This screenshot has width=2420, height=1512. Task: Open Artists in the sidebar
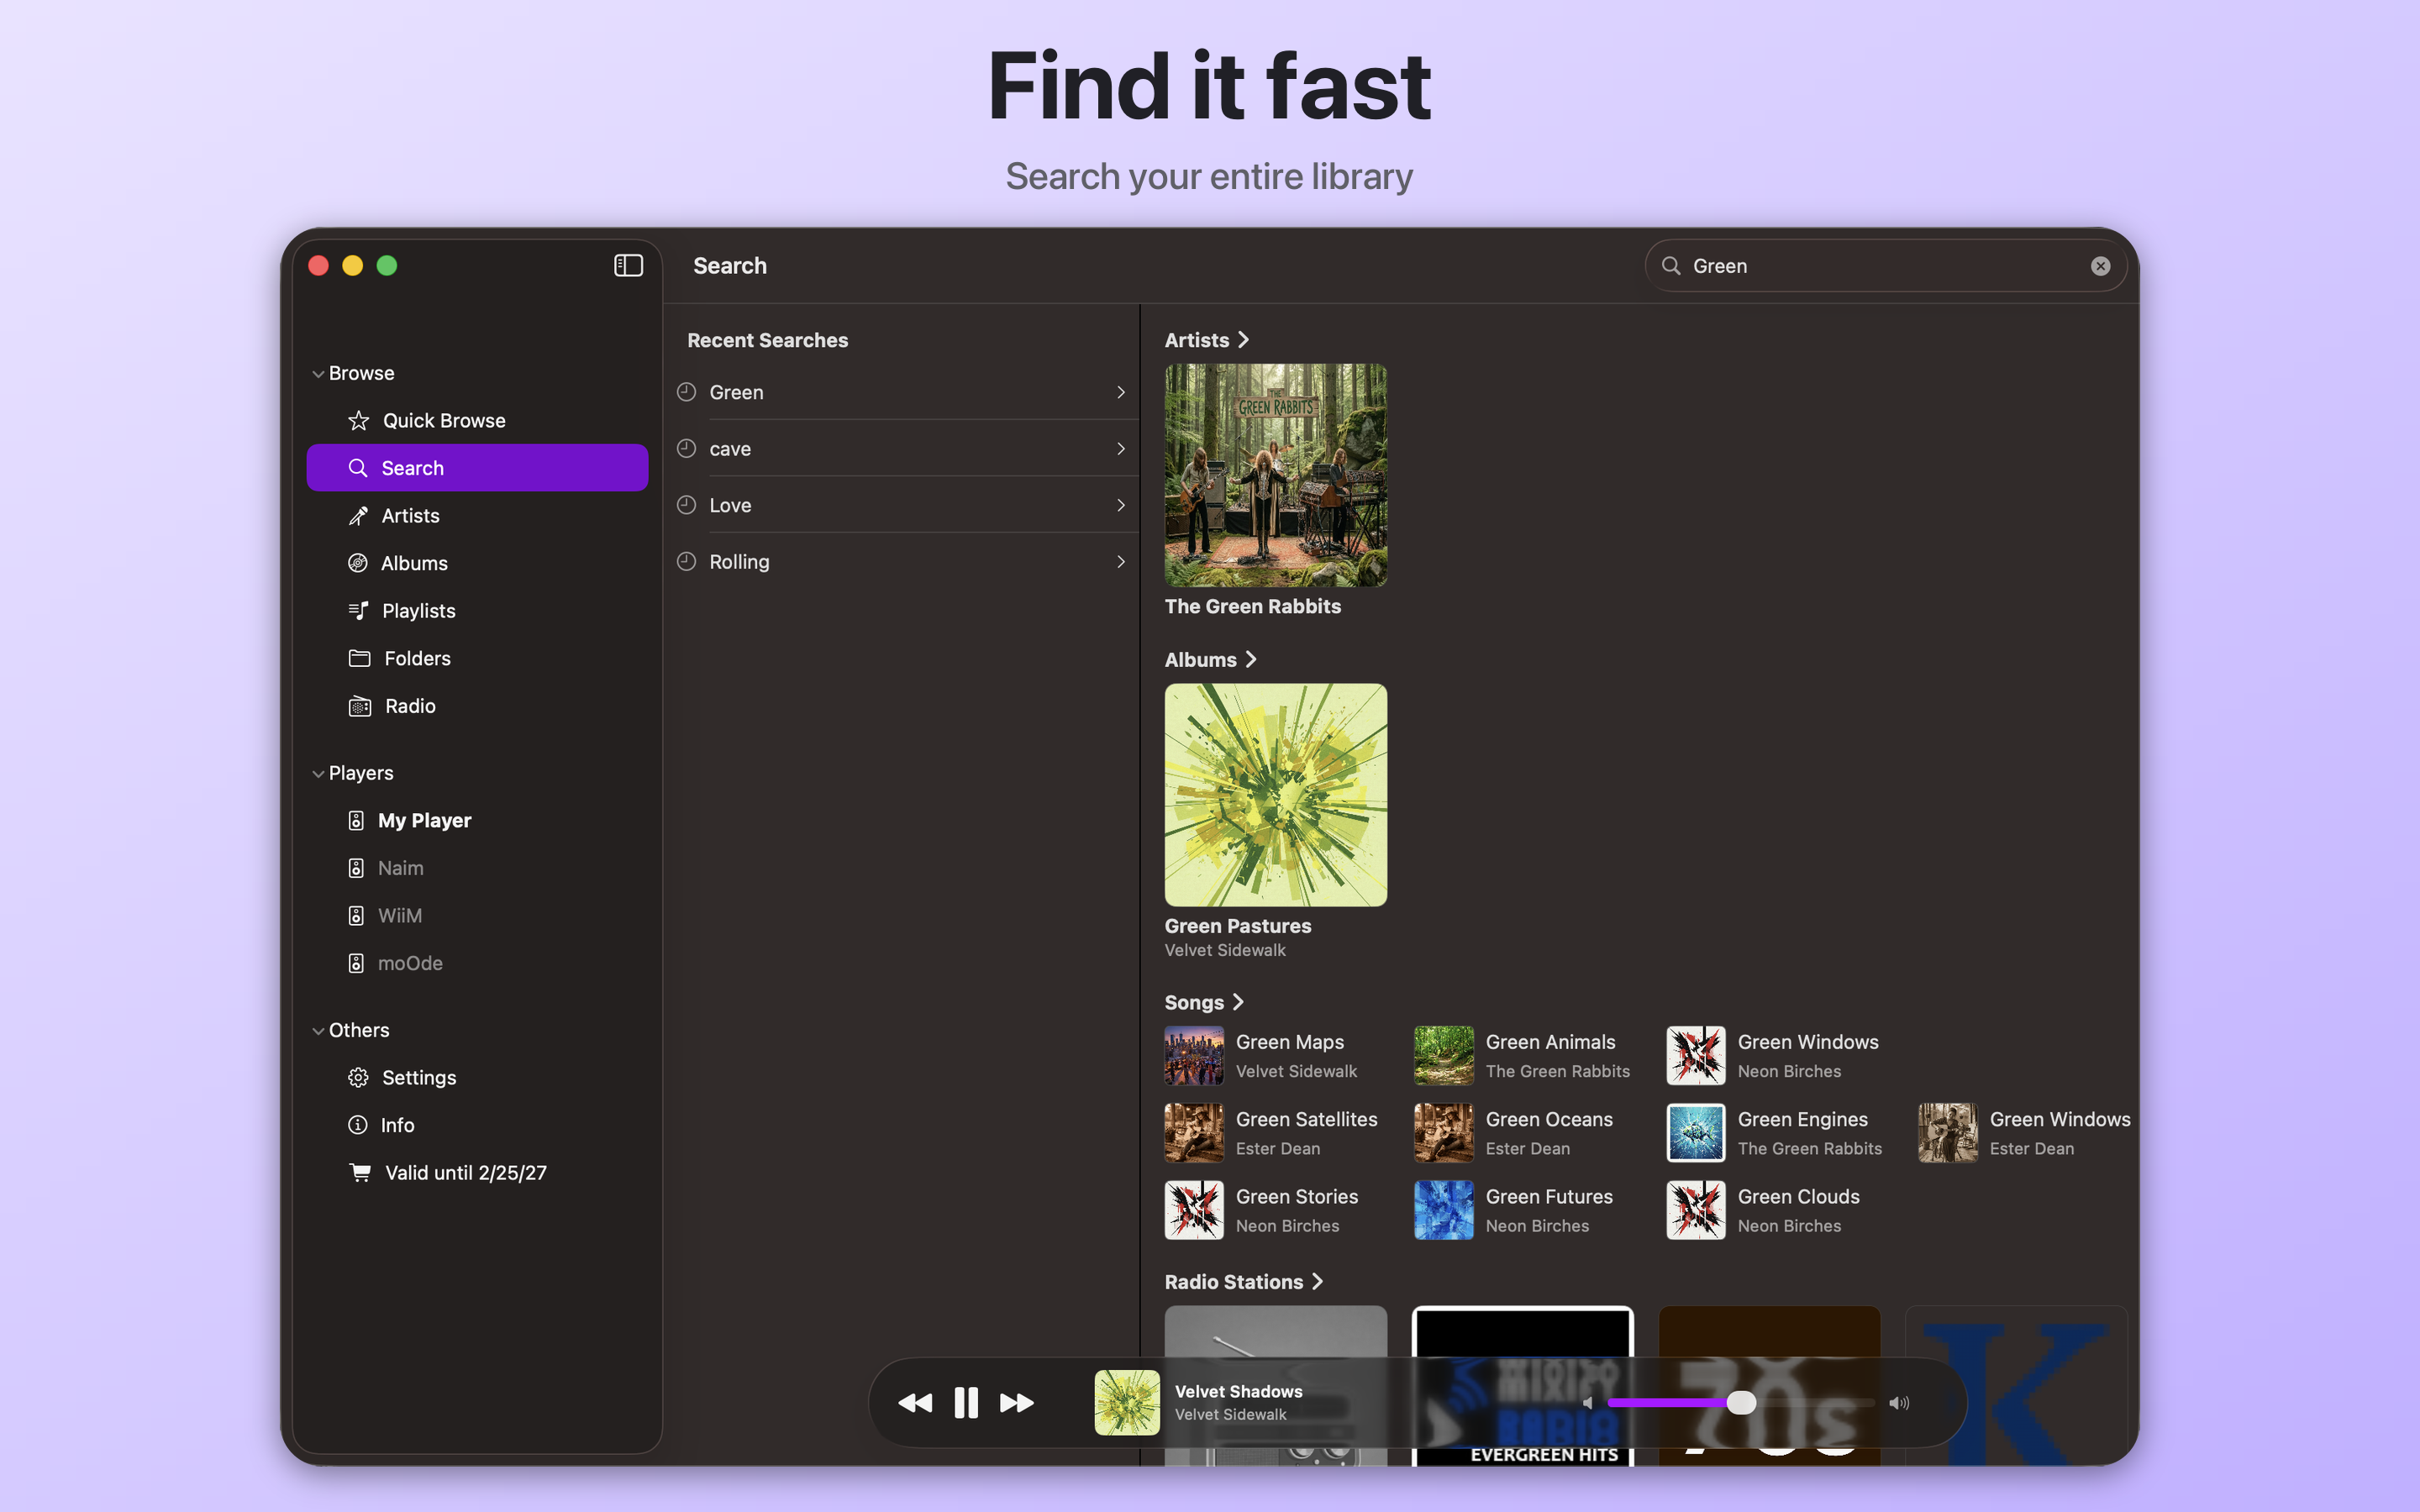[477, 516]
